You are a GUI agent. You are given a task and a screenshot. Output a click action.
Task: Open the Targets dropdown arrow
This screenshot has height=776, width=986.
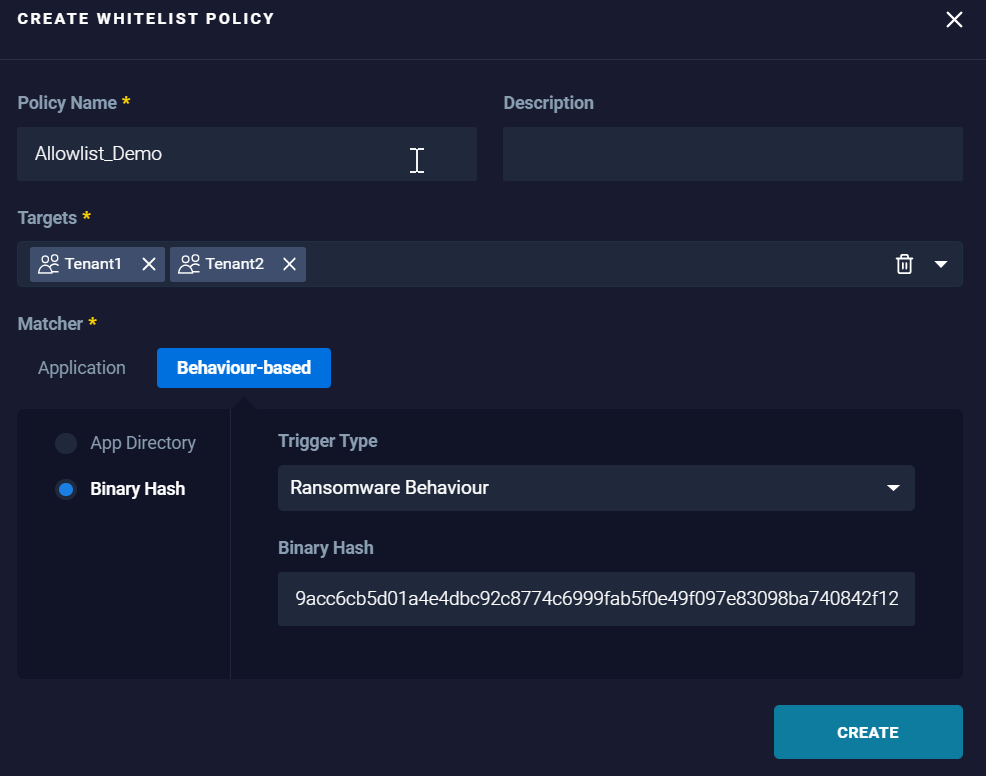(940, 264)
